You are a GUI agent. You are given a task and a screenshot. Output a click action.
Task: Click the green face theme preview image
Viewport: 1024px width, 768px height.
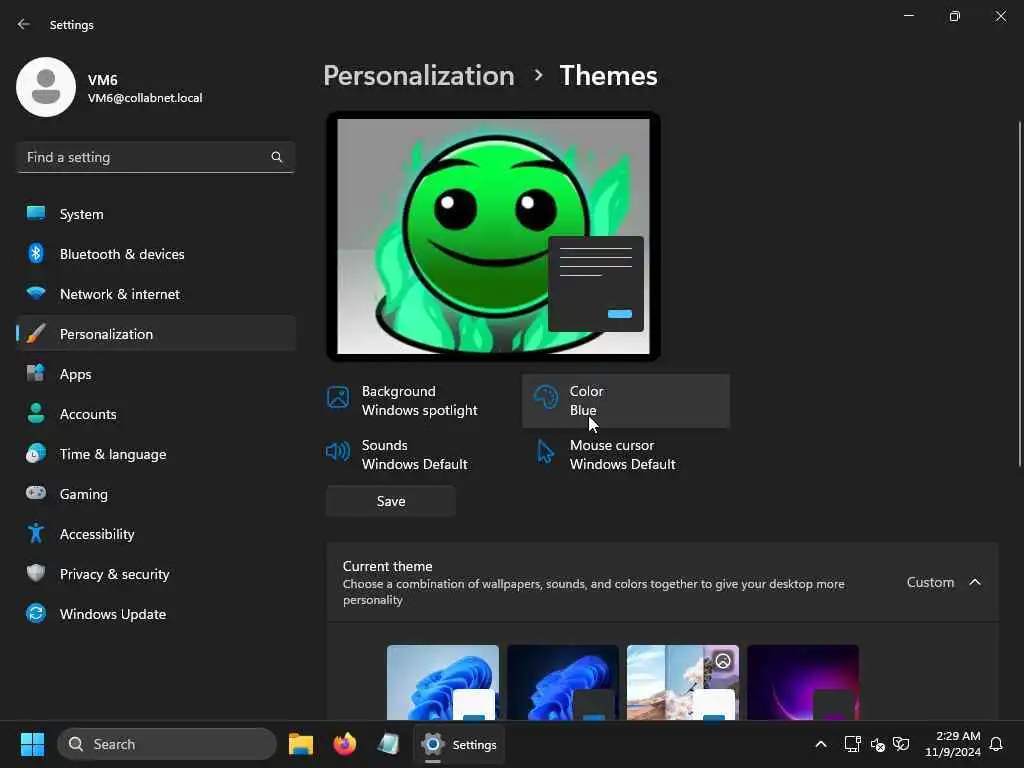click(x=493, y=236)
